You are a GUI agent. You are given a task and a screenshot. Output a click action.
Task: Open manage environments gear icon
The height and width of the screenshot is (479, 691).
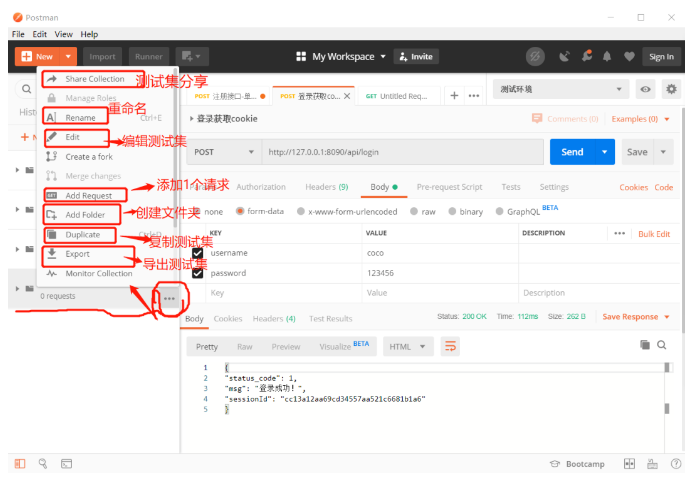671,89
